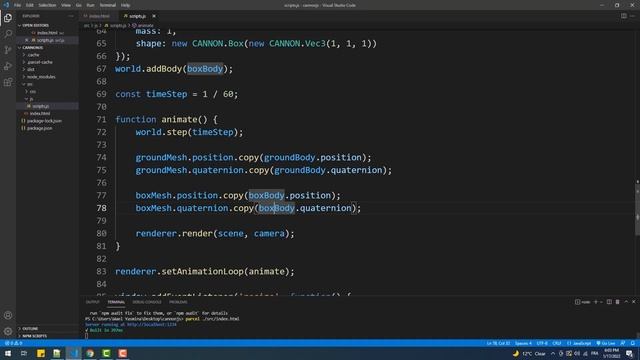Screen dimensions: 640x360
Task: Open editor more actions ellipsis
Action: coord(633,16)
